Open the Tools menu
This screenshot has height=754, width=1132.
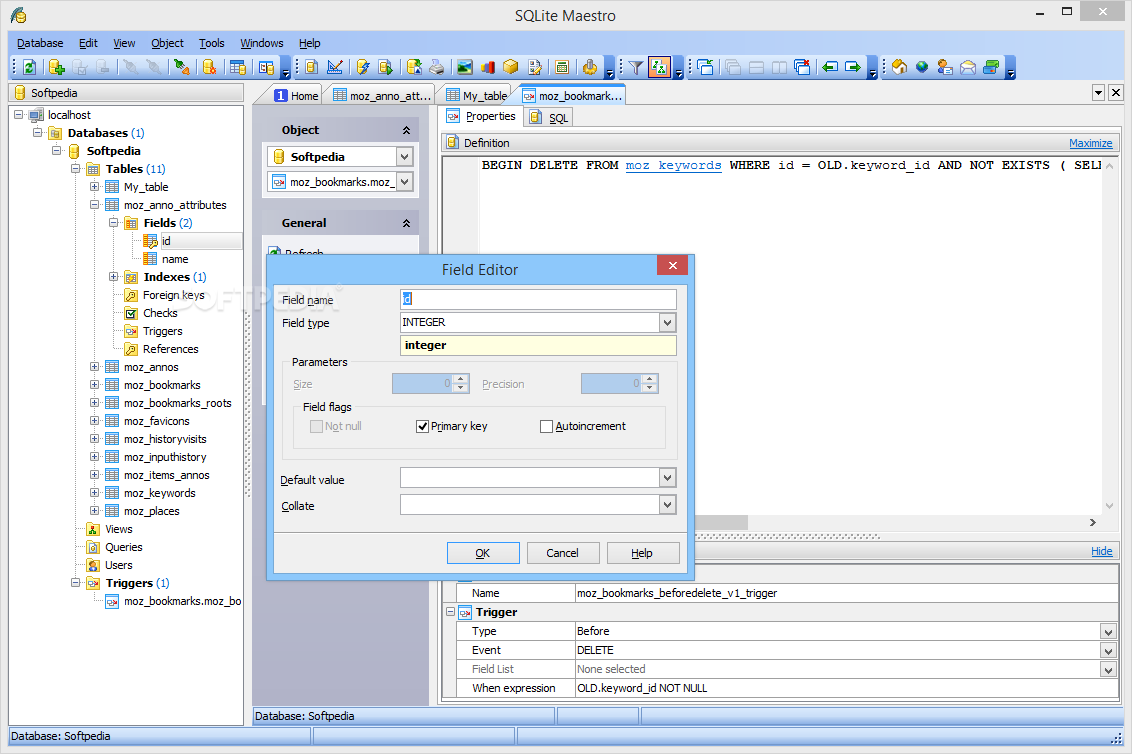pos(212,43)
